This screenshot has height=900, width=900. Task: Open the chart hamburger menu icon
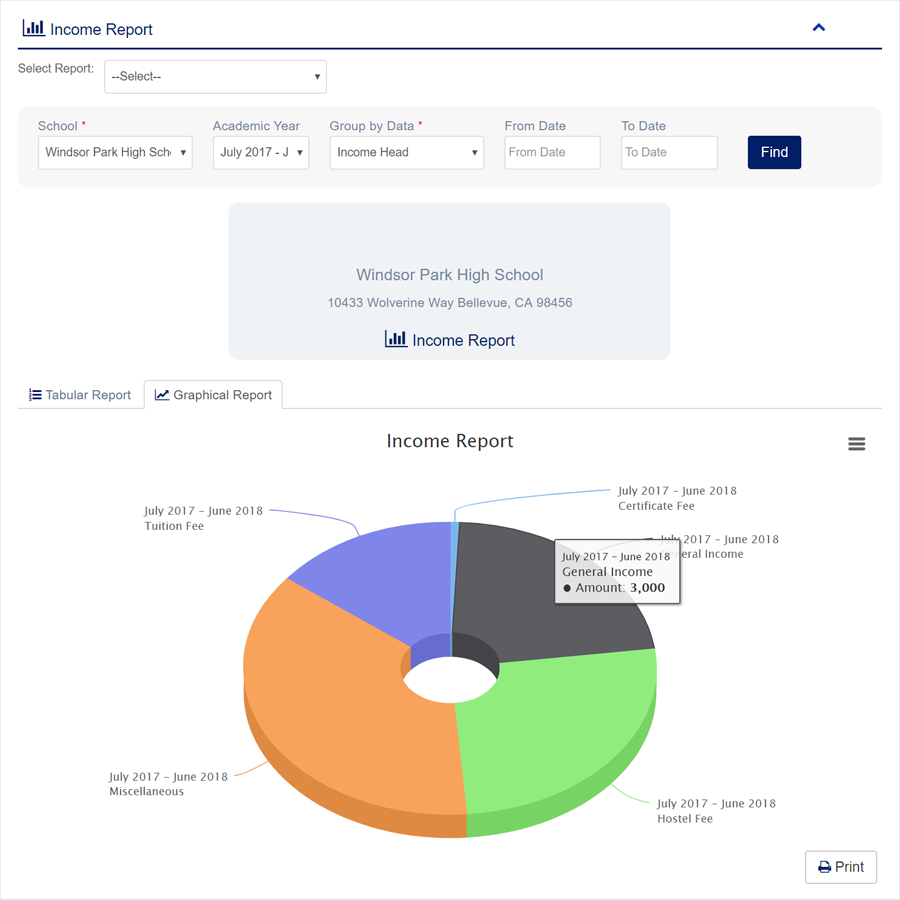[x=856, y=444]
